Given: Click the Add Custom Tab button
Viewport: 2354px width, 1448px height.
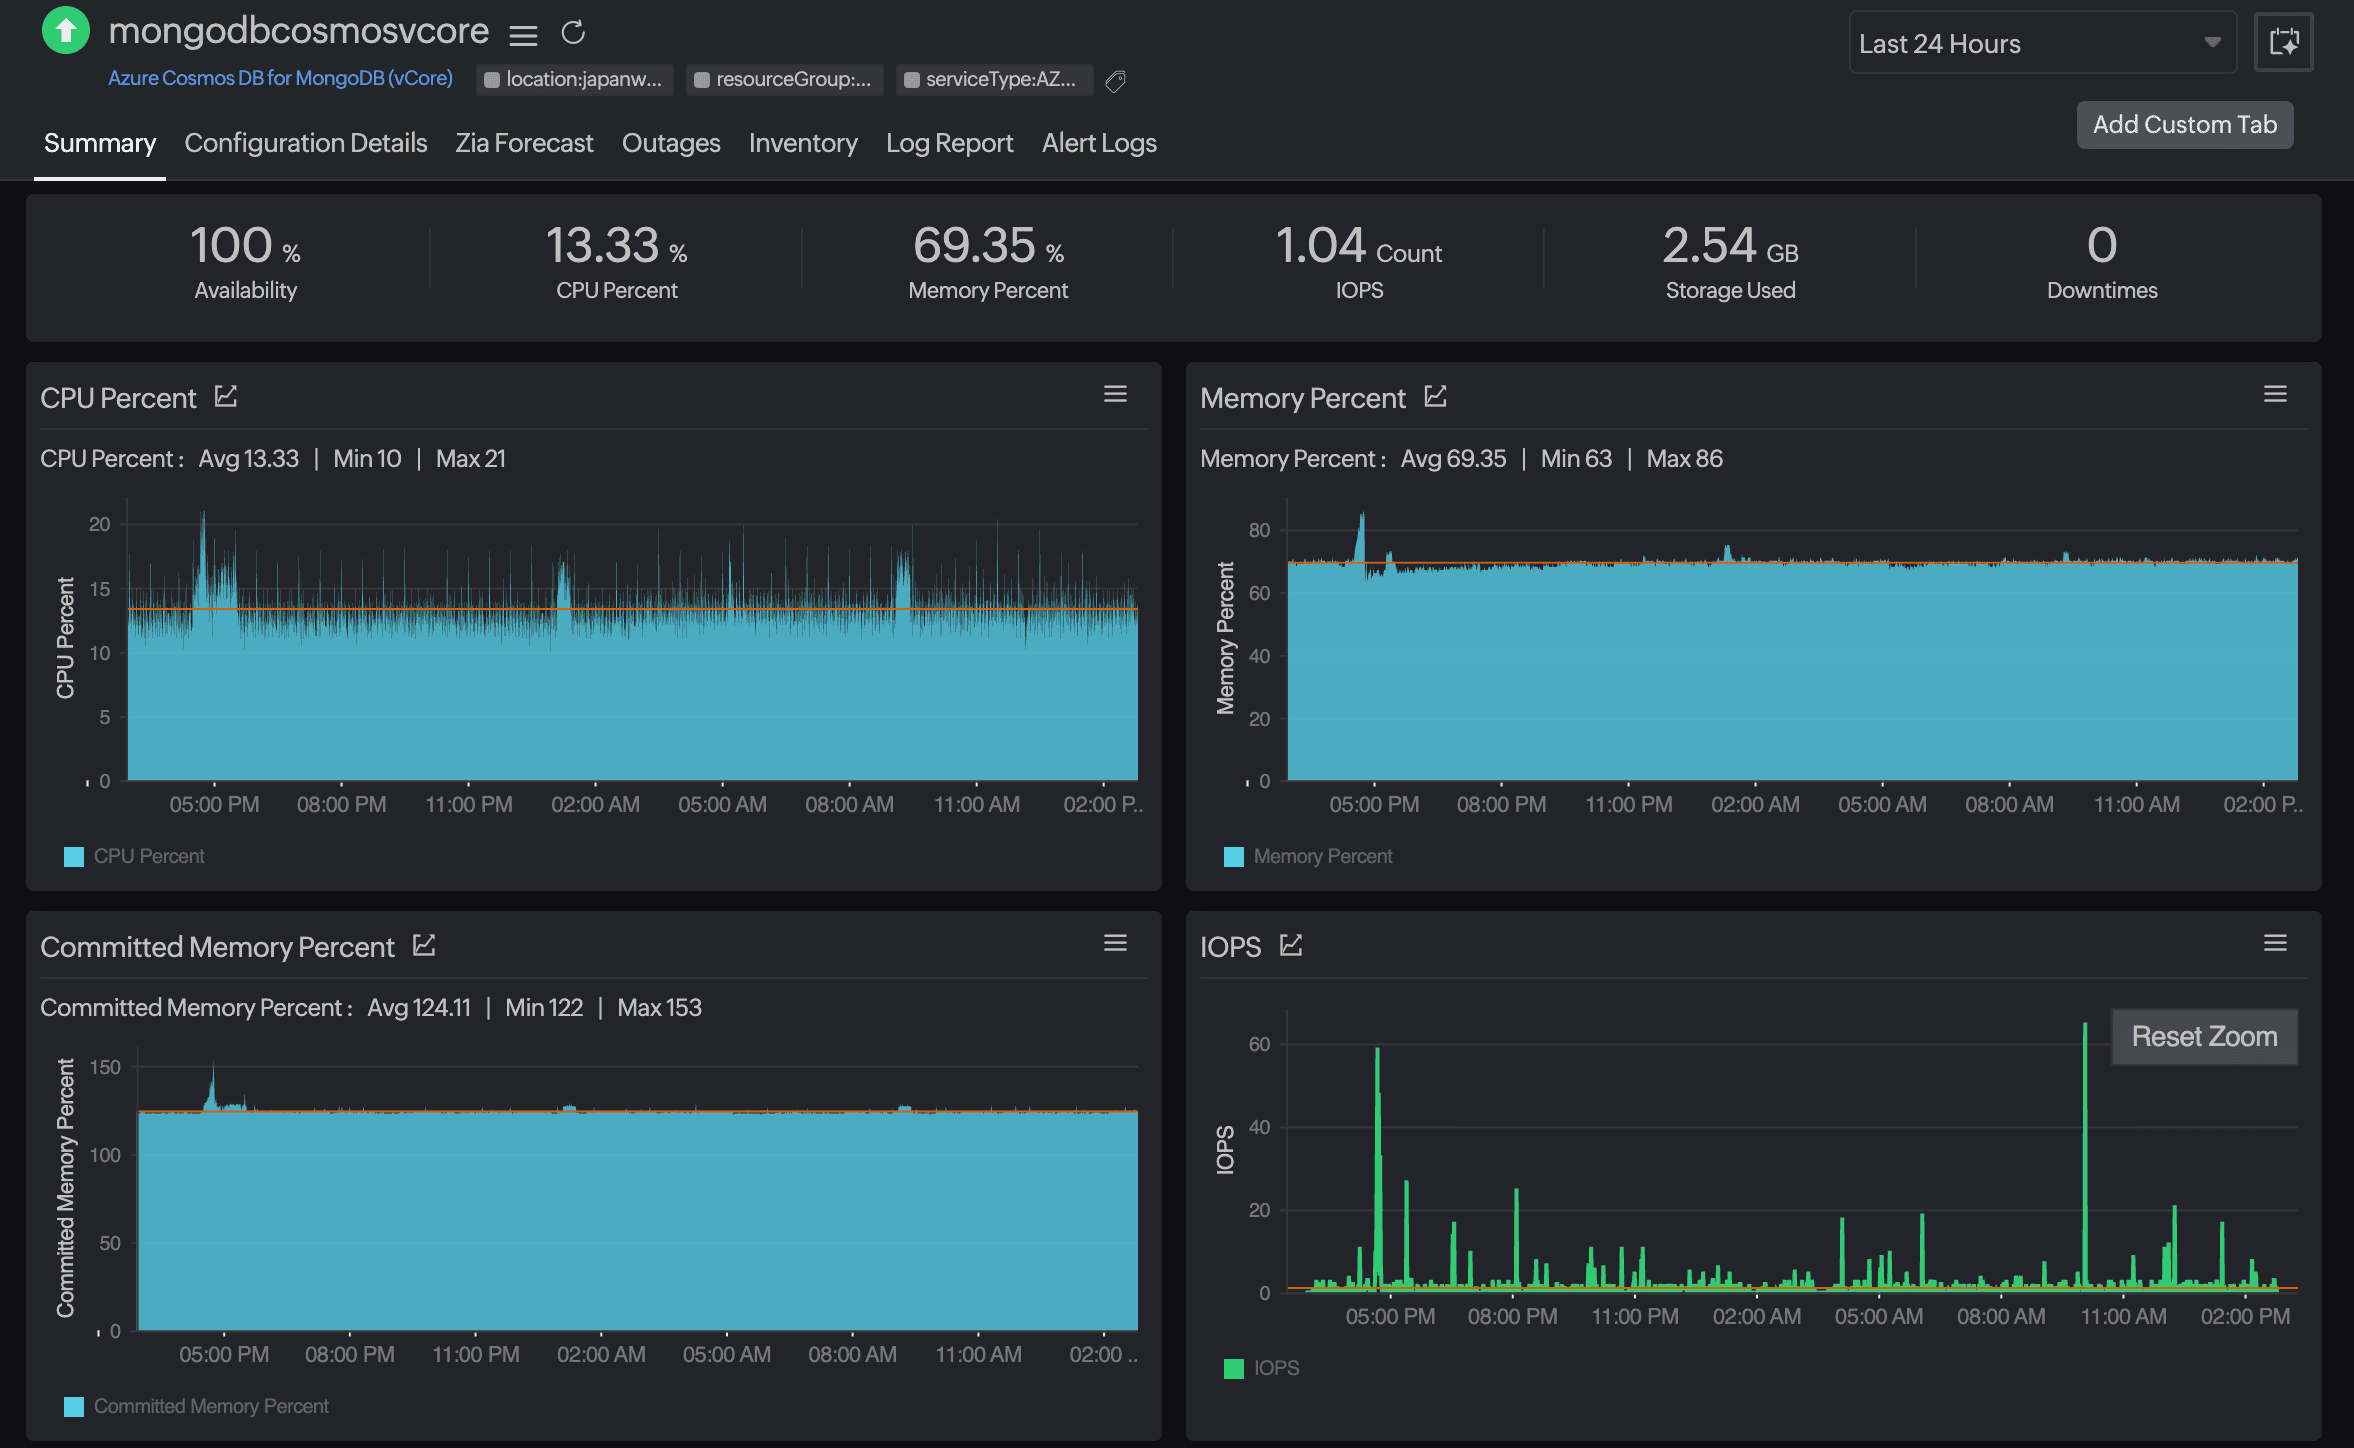Looking at the screenshot, I should [x=2185, y=124].
